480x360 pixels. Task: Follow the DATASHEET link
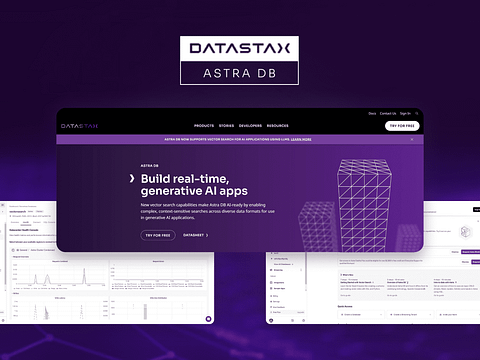[196, 235]
